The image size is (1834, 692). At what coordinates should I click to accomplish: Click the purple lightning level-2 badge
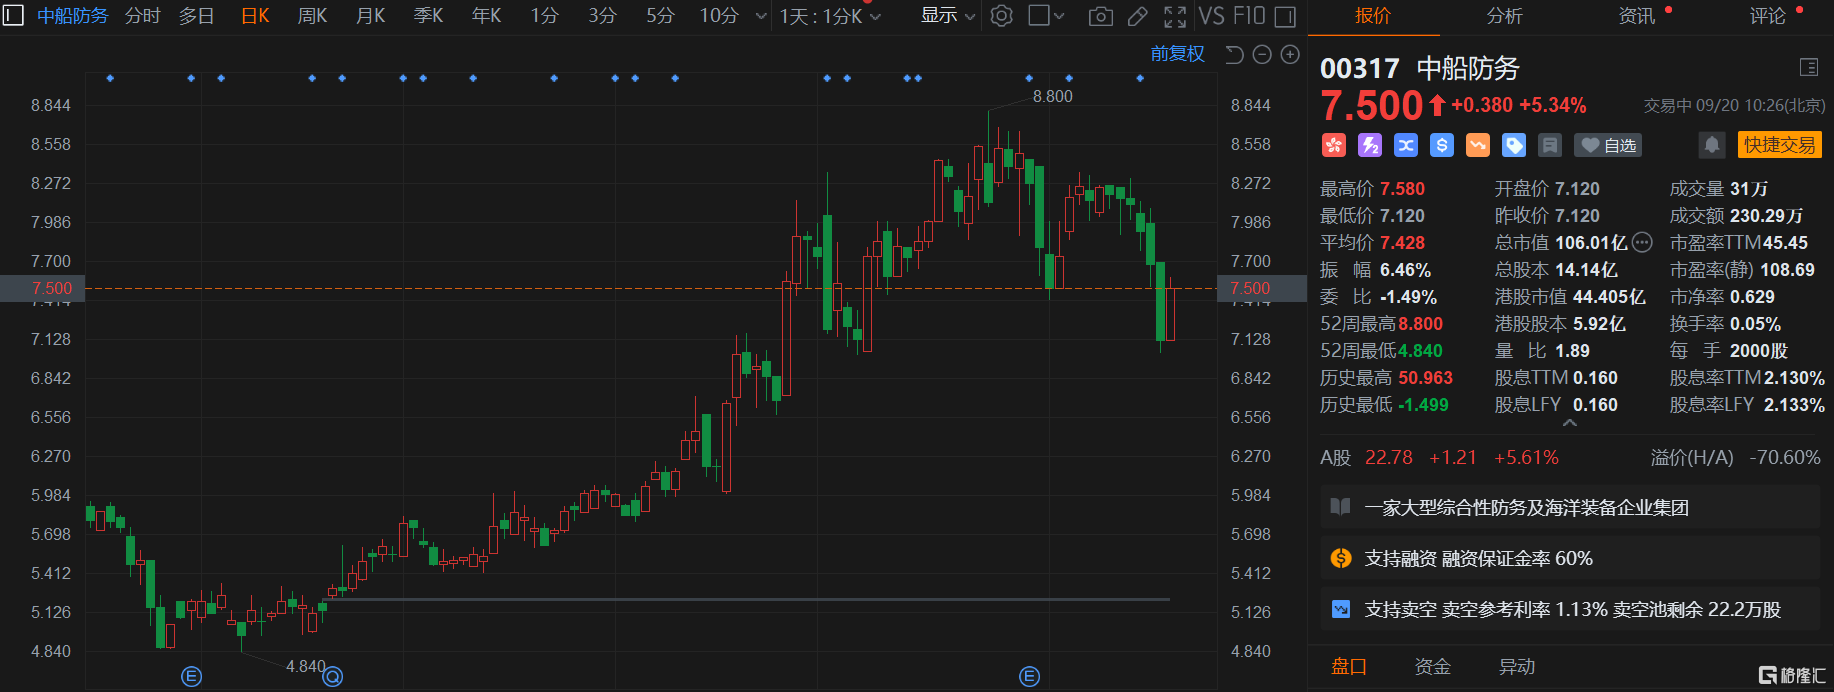(x=1370, y=145)
